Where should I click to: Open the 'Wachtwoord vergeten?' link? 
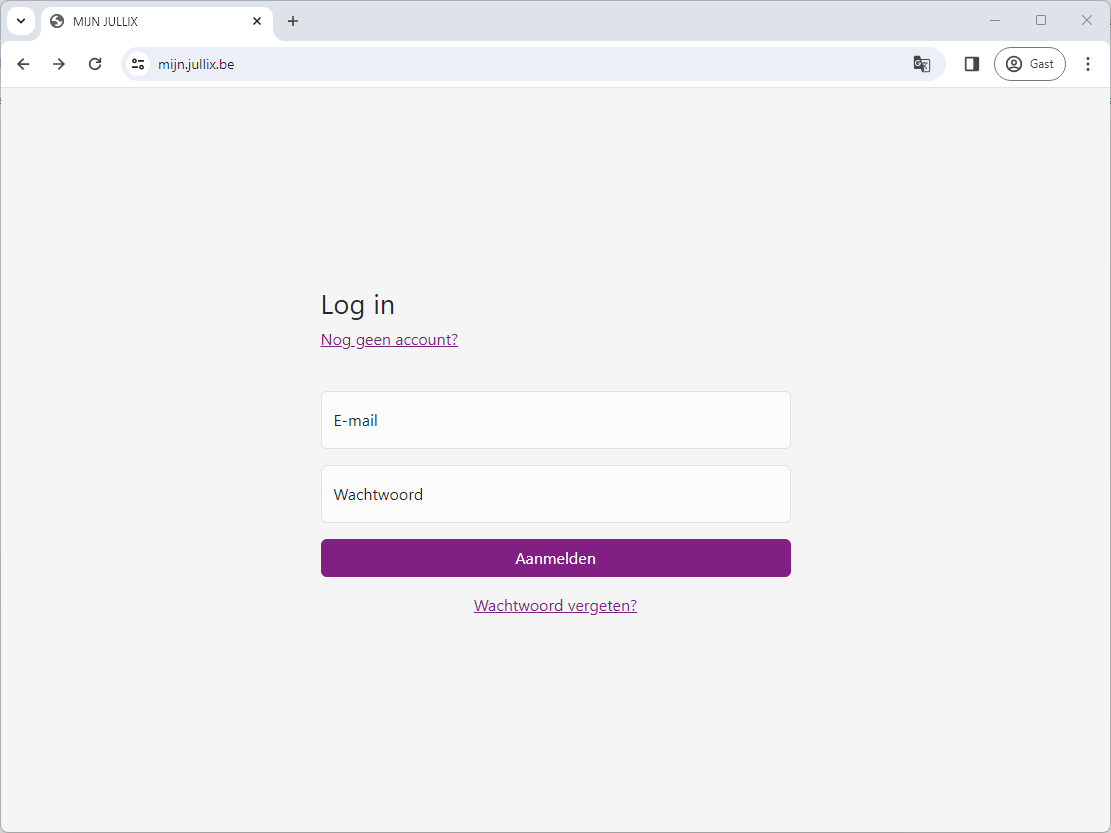click(555, 606)
